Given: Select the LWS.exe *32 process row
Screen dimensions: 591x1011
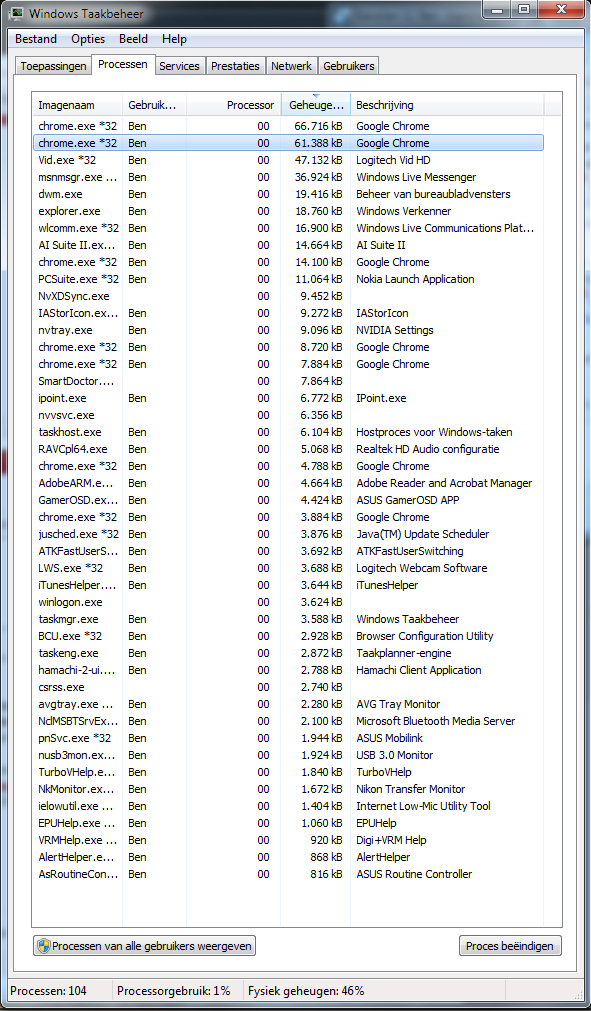Looking at the screenshot, I should [x=288, y=568].
